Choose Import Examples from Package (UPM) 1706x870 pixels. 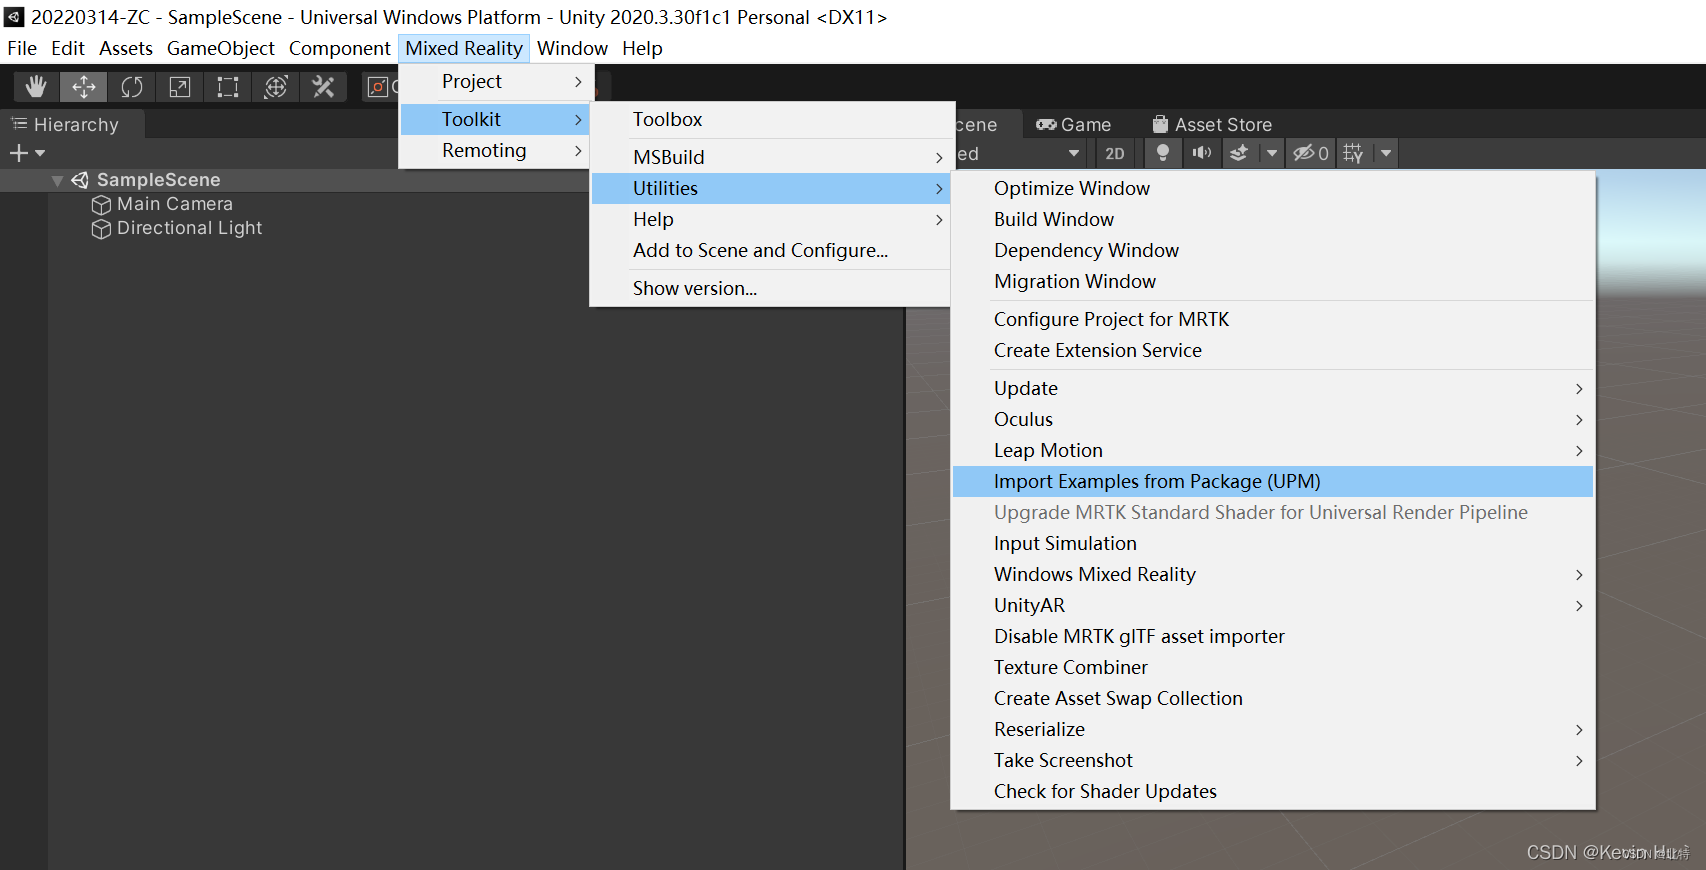tap(1273, 481)
